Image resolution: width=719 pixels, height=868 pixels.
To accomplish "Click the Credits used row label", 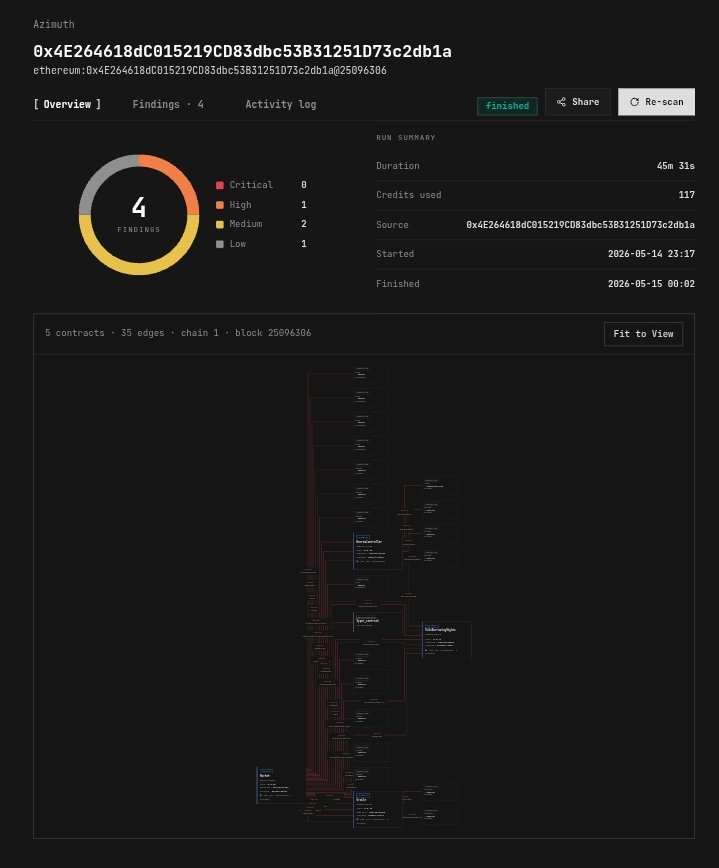I will pos(409,195).
